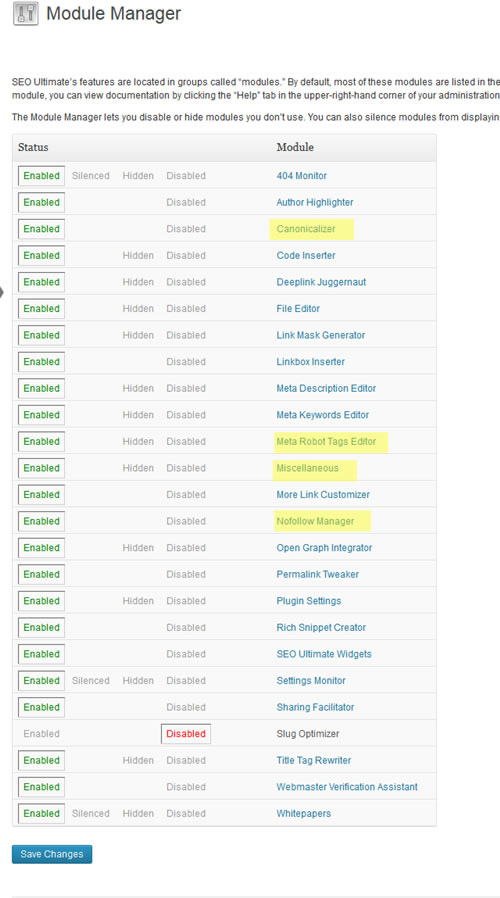This screenshot has width=500, height=898.
Task: Hide the Meta Description Editor module
Action: click(x=138, y=388)
